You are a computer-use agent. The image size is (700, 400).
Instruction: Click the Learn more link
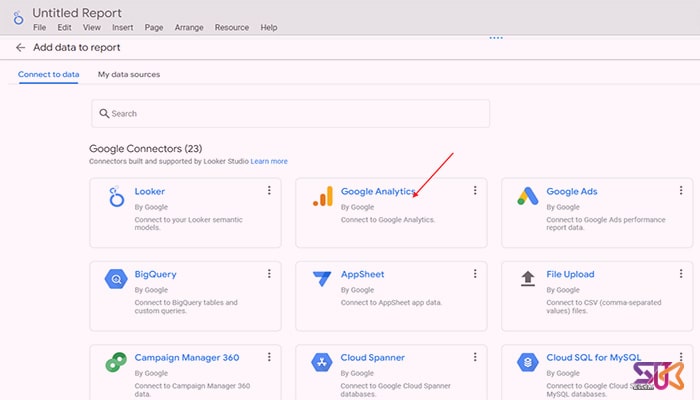pos(269,162)
